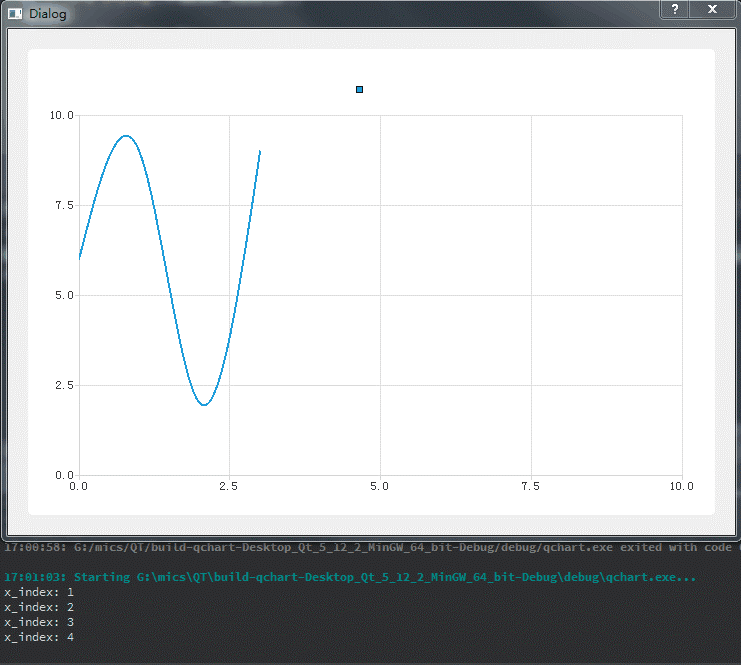The width and height of the screenshot is (741, 665).
Task: Click the curve's lowest trough point
Action: click(x=204, y=405)
